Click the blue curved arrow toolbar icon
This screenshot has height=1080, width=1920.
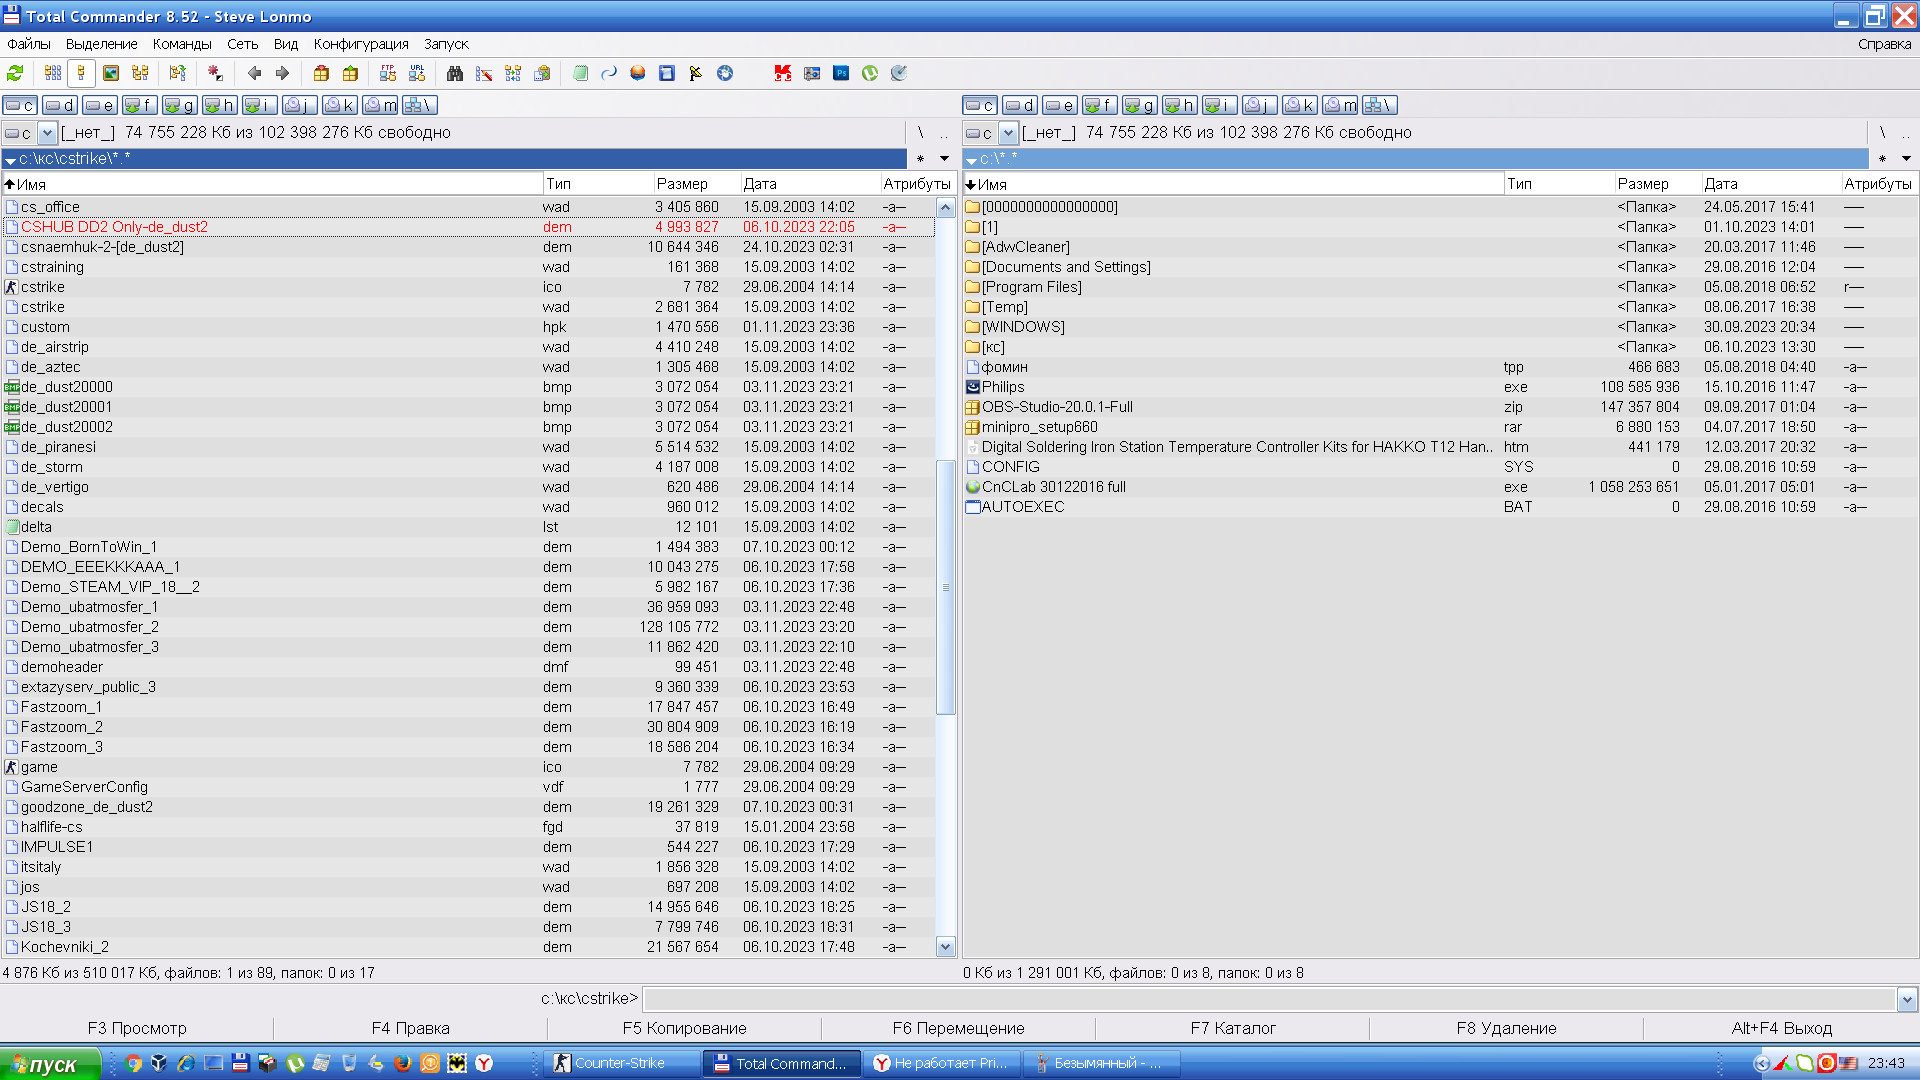[609, 73]
